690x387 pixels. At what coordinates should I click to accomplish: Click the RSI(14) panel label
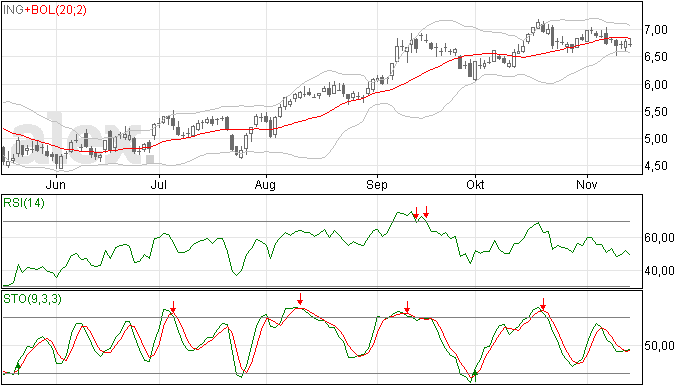[24, 203]
